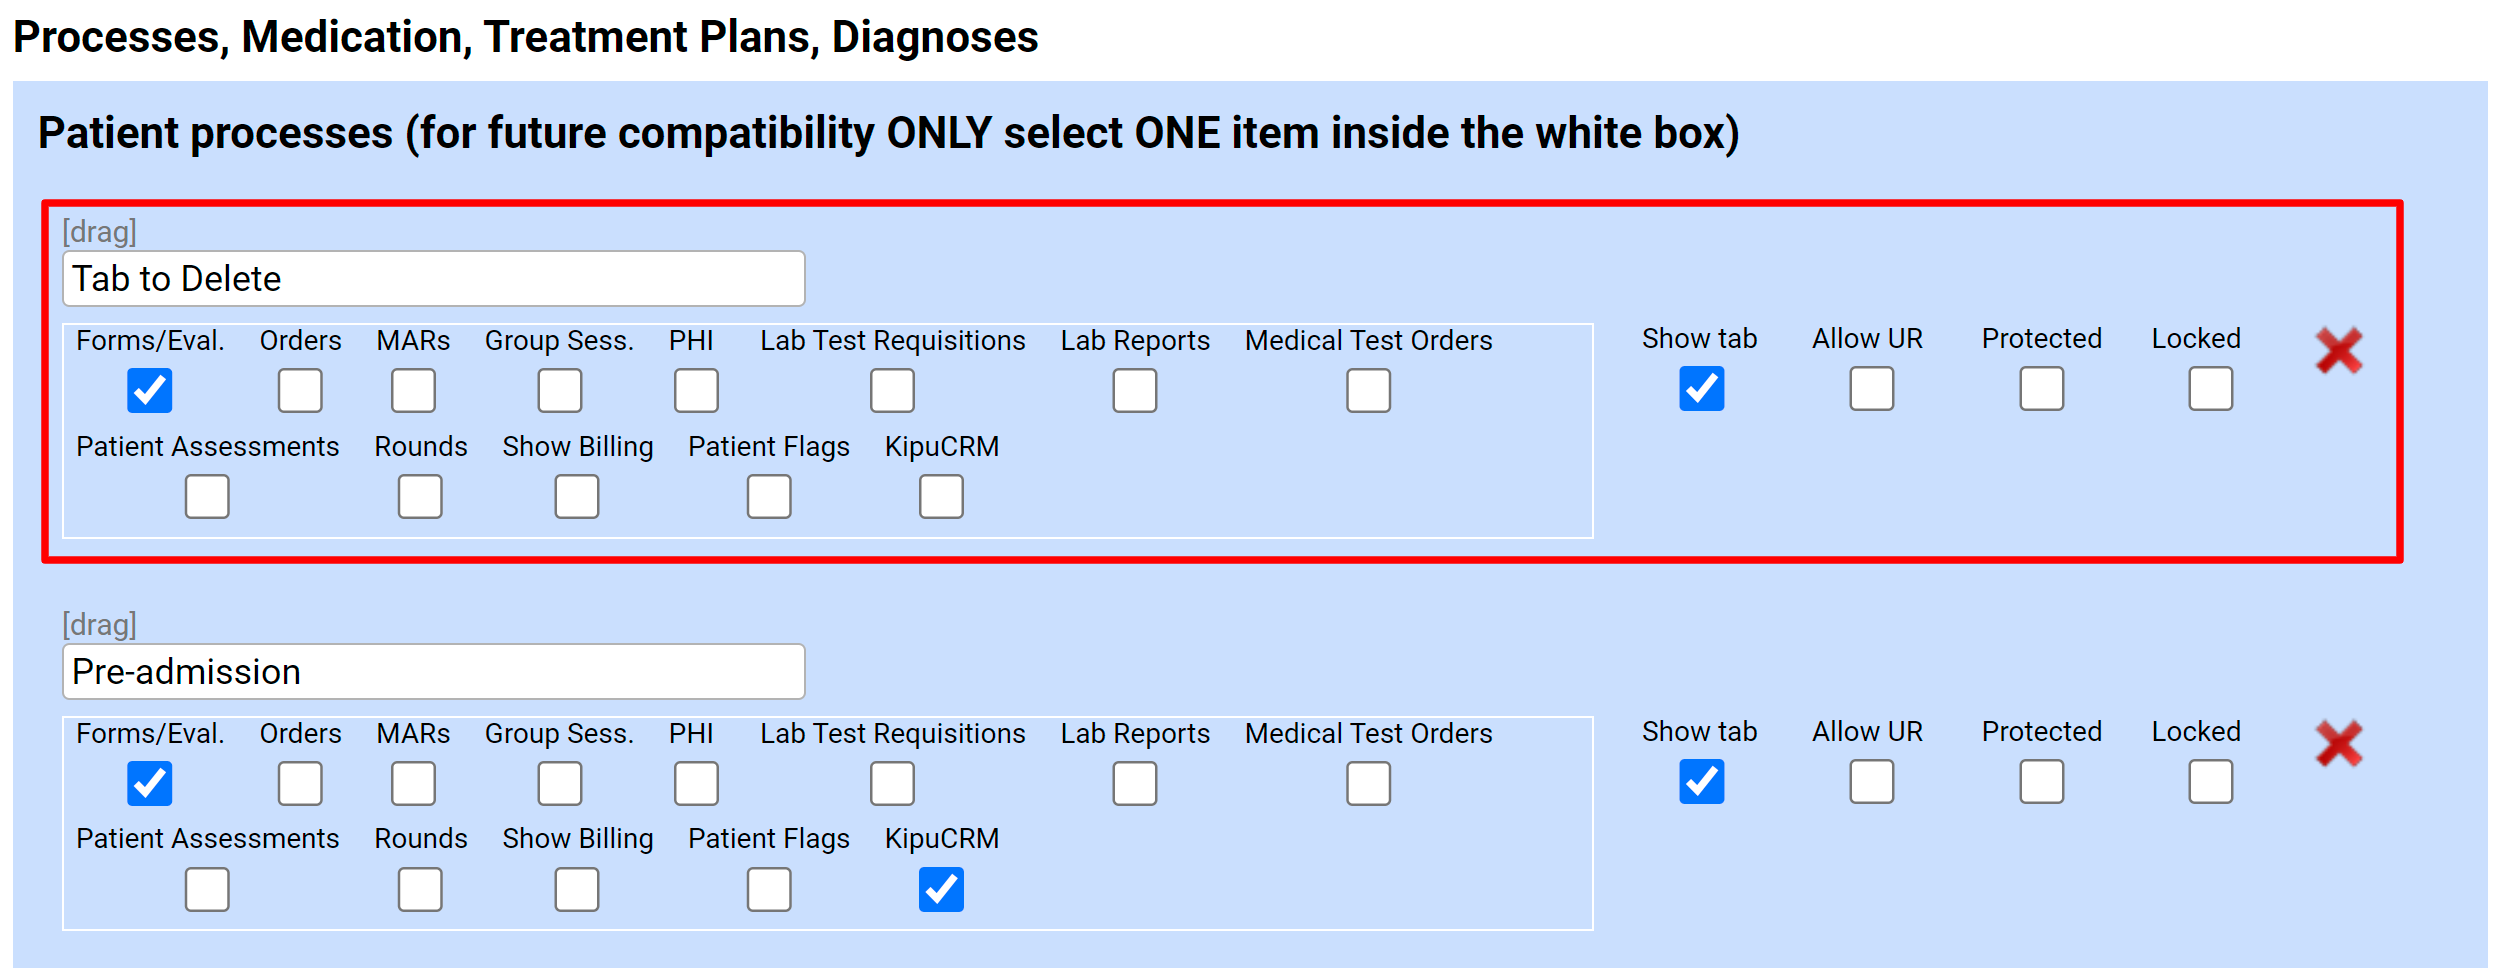Click the Pre-admission tab name field
This screenshot has width=2510, height=968.
coord(435,672)
